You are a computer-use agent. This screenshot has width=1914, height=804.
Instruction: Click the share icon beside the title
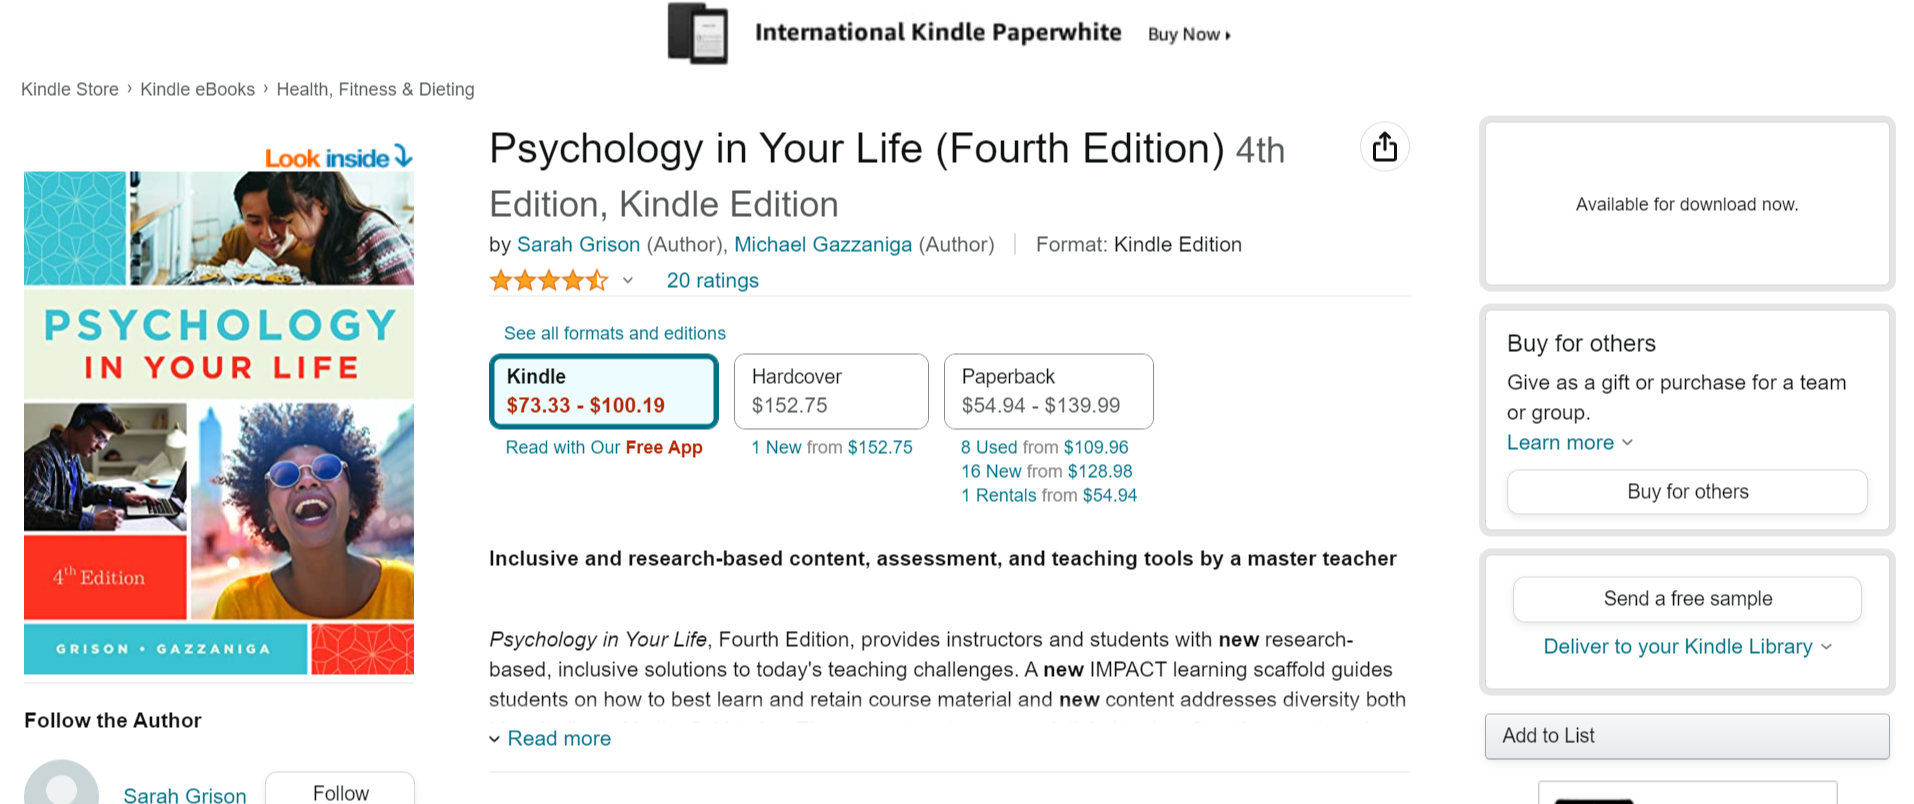pyautogui.click(x=1384, y=147)
